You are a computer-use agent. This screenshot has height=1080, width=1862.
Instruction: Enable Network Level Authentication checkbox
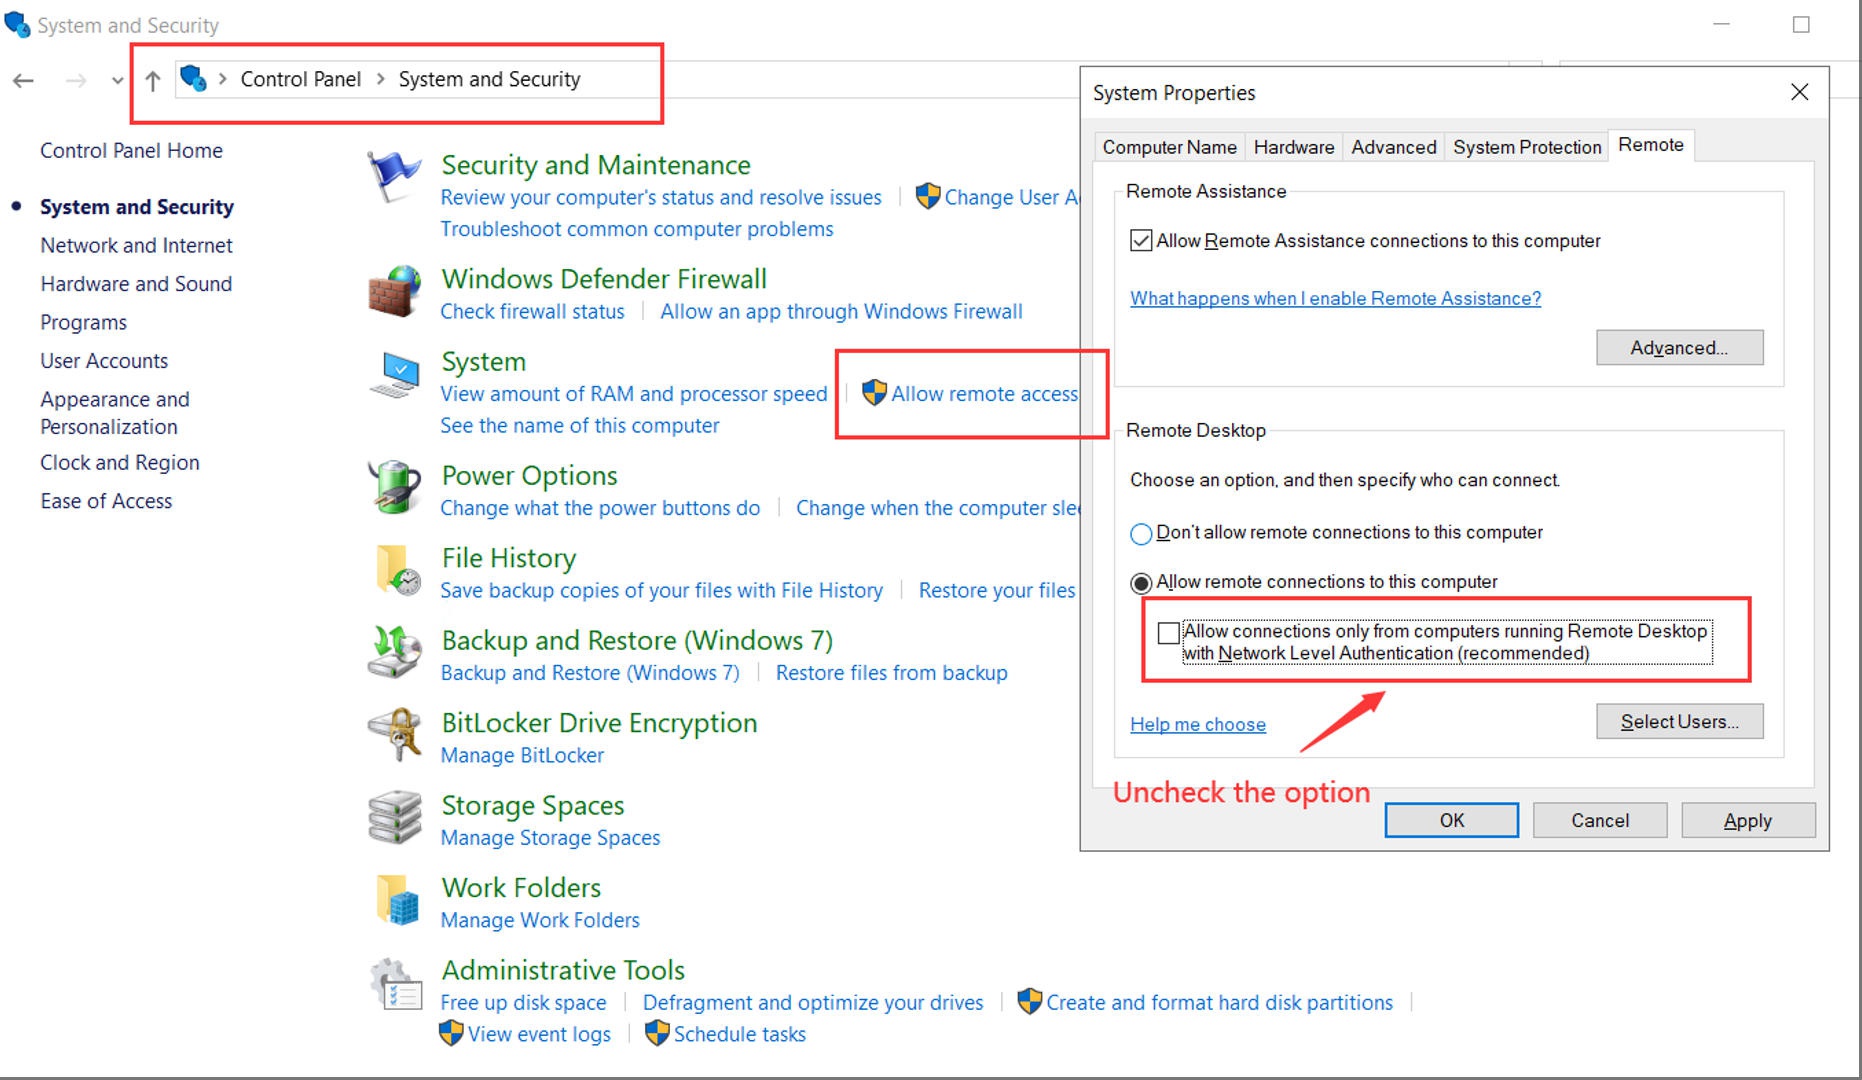click(1168, 633)
